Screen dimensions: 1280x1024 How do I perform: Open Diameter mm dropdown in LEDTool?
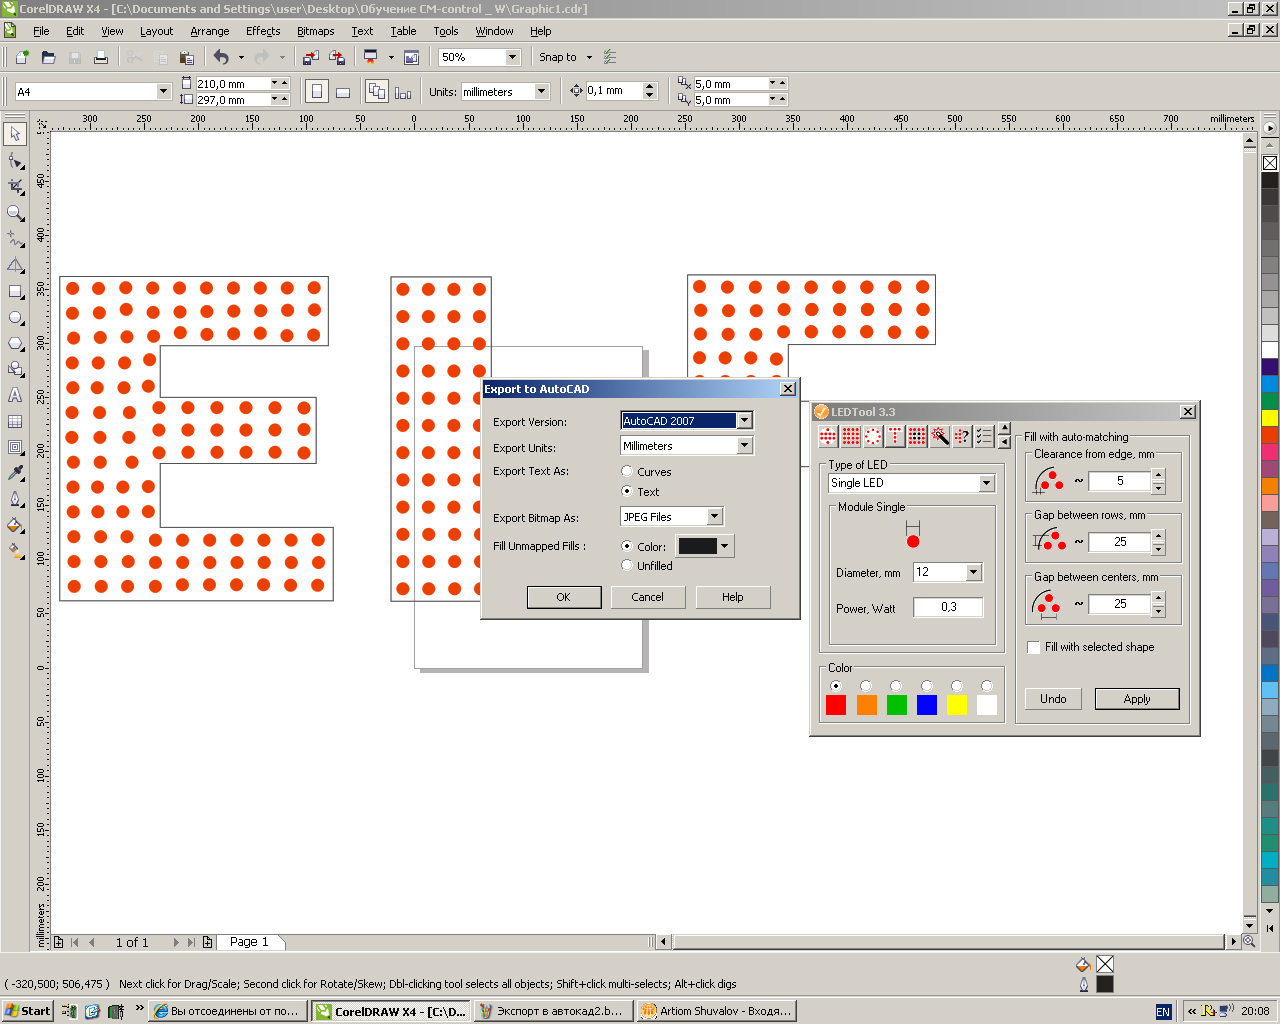974,572
